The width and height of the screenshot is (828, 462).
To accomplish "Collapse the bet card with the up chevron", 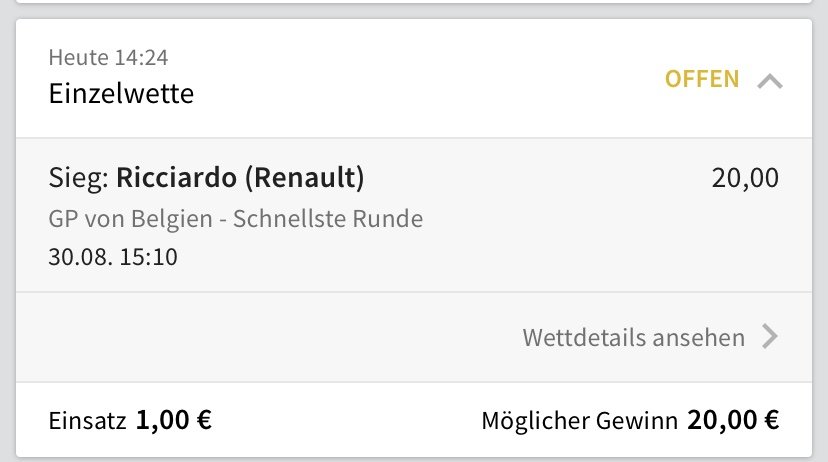I will (x=770, y=81).
